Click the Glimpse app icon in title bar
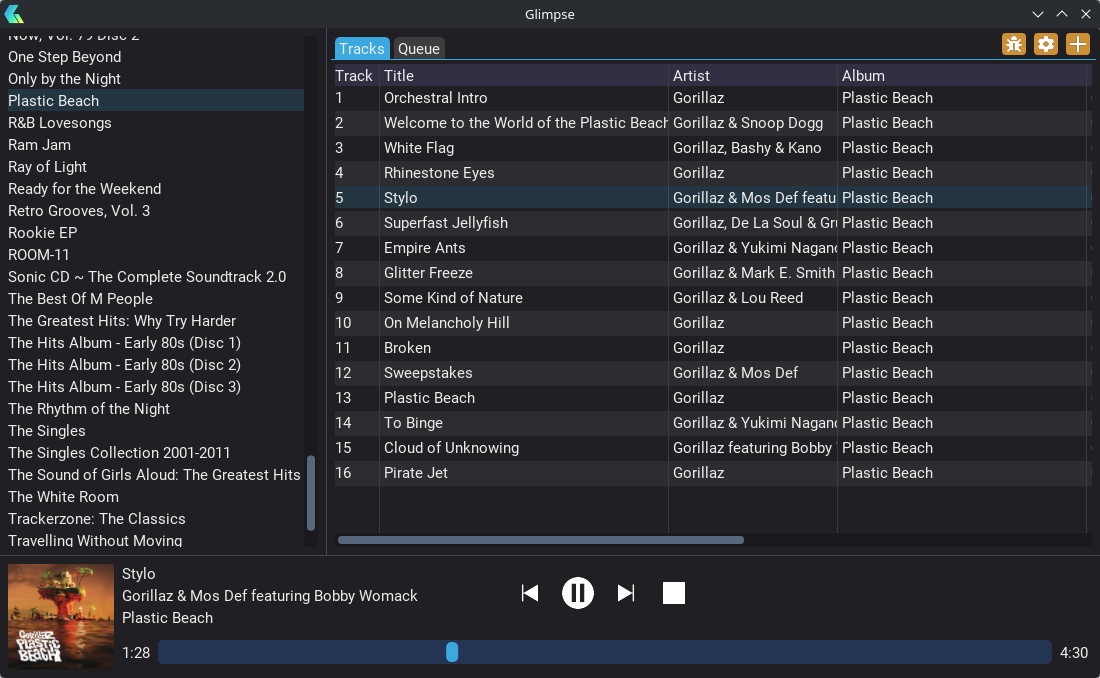 click(14, 14)
